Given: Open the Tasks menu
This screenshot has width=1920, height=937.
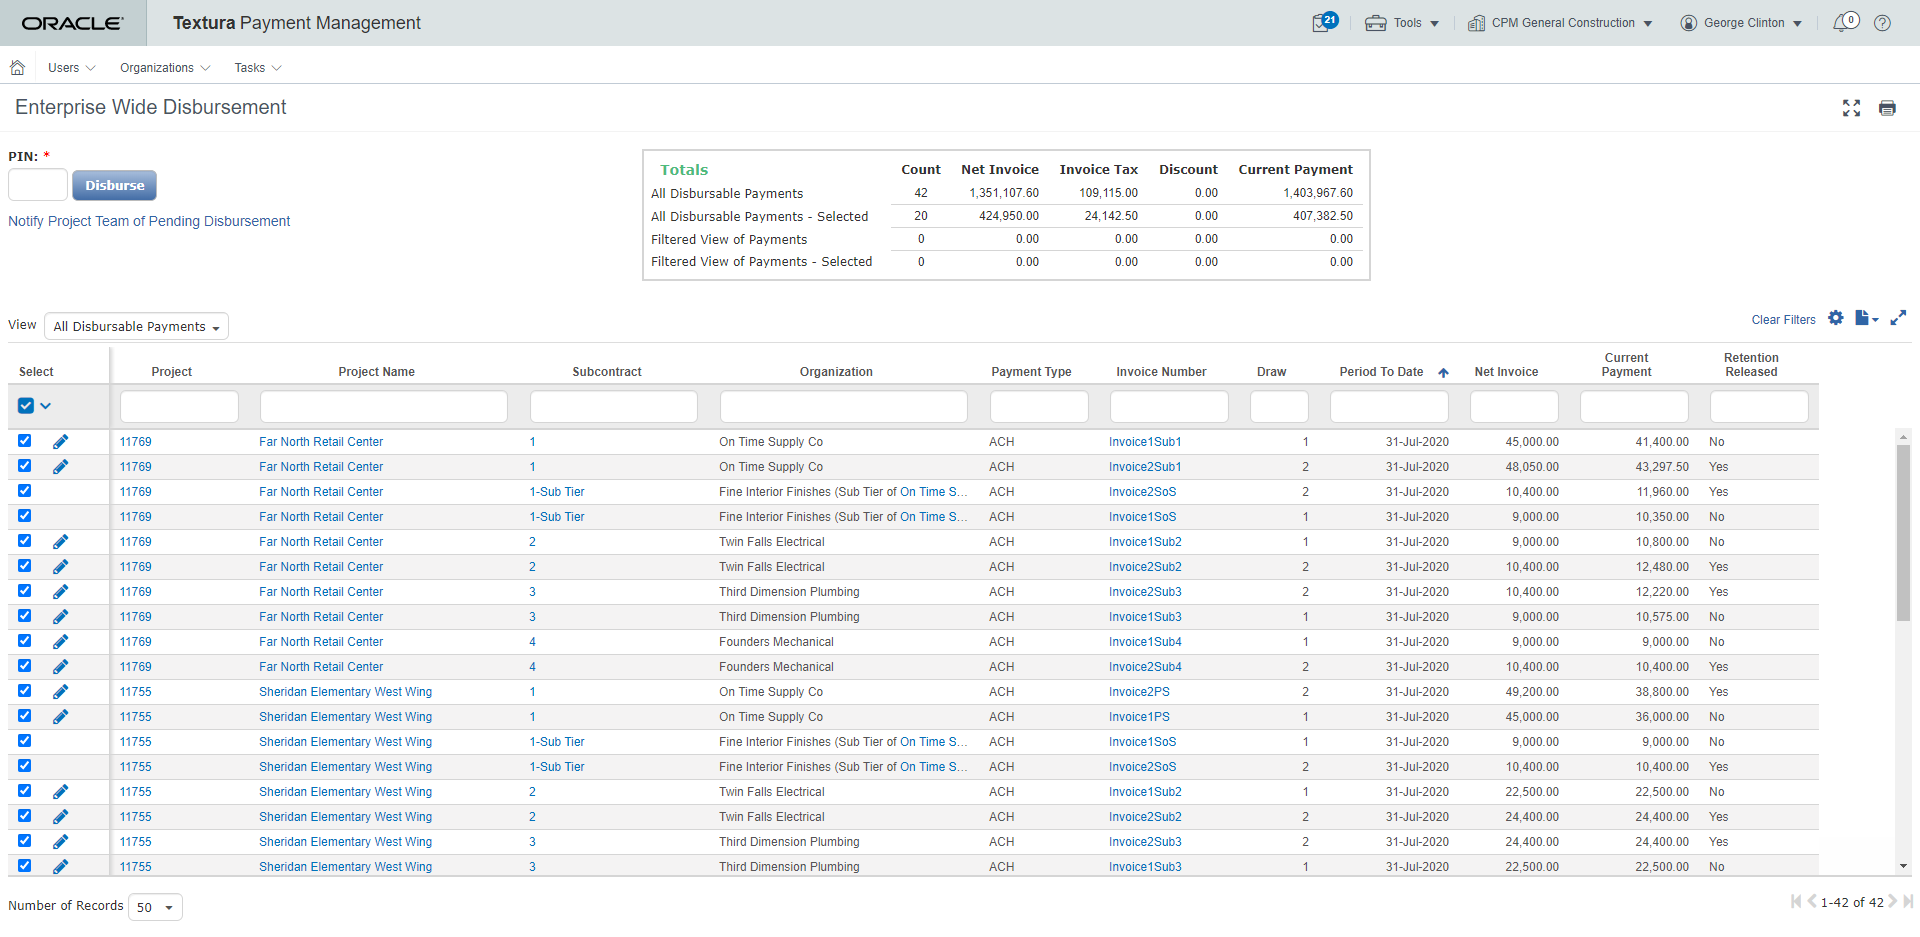Looking at the screenshot, I should tap(258, 68).
